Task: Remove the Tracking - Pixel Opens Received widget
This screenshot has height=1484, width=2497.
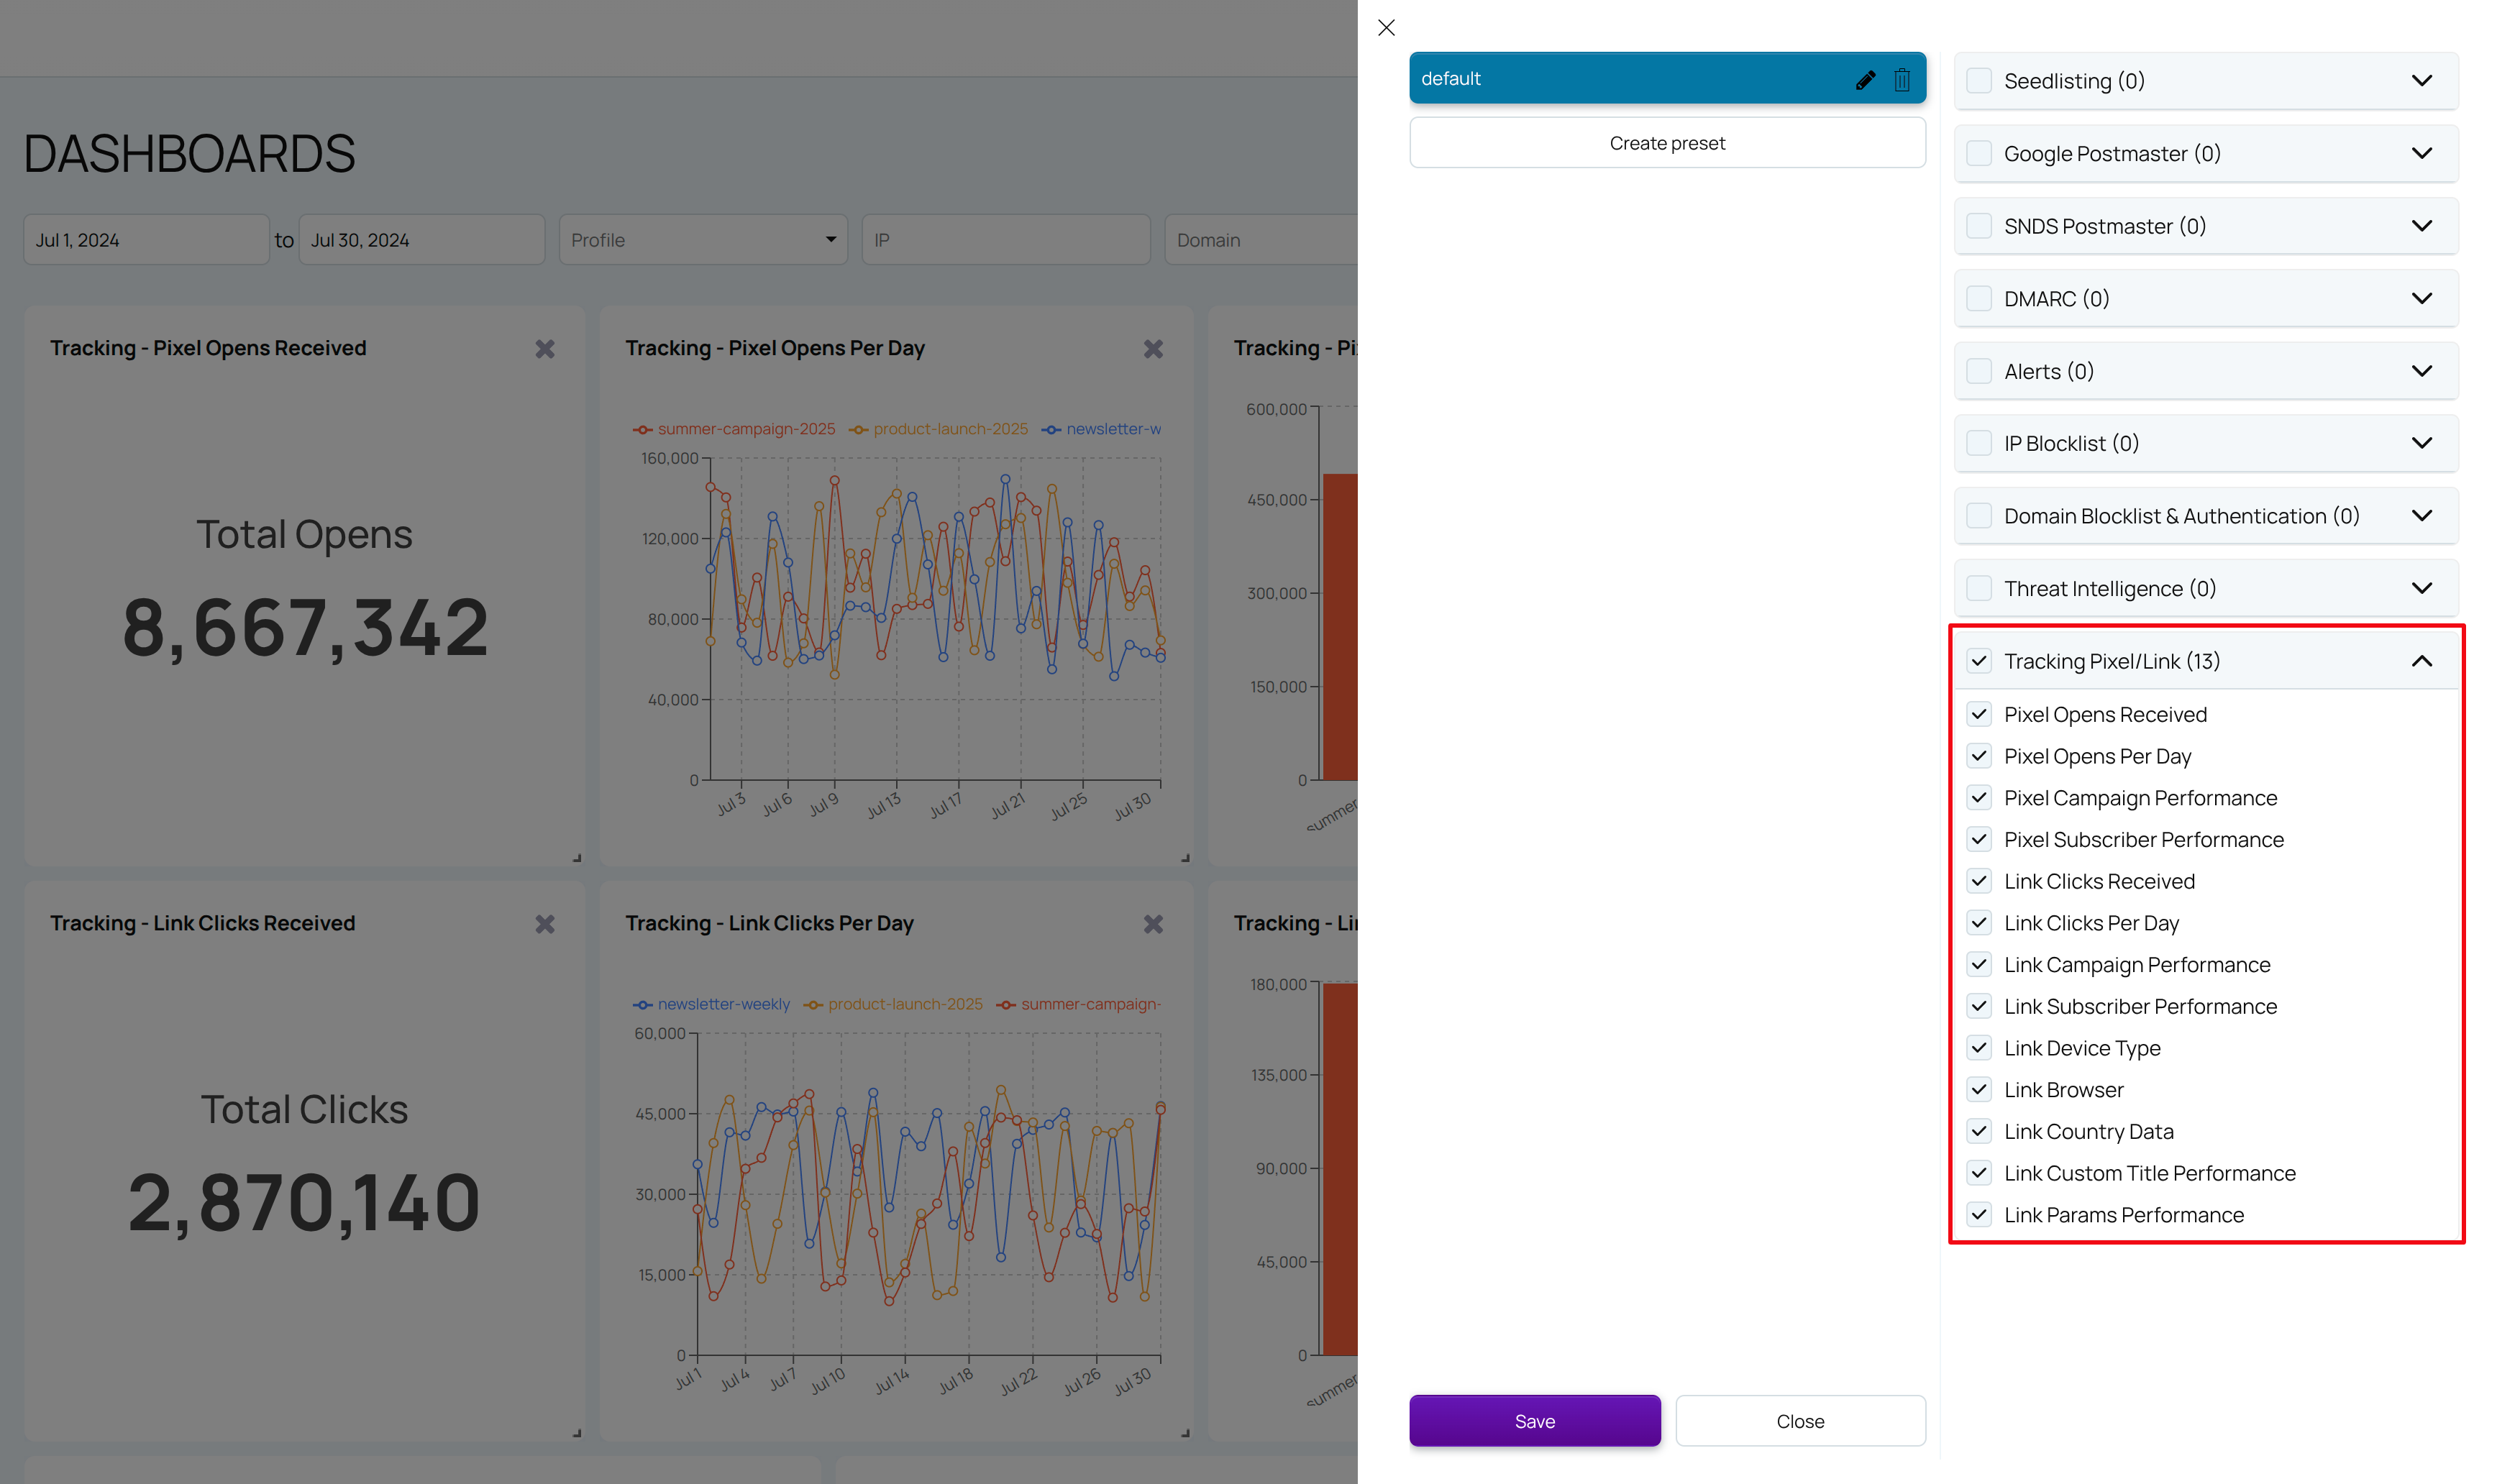Action: click(x=545, y=349)
